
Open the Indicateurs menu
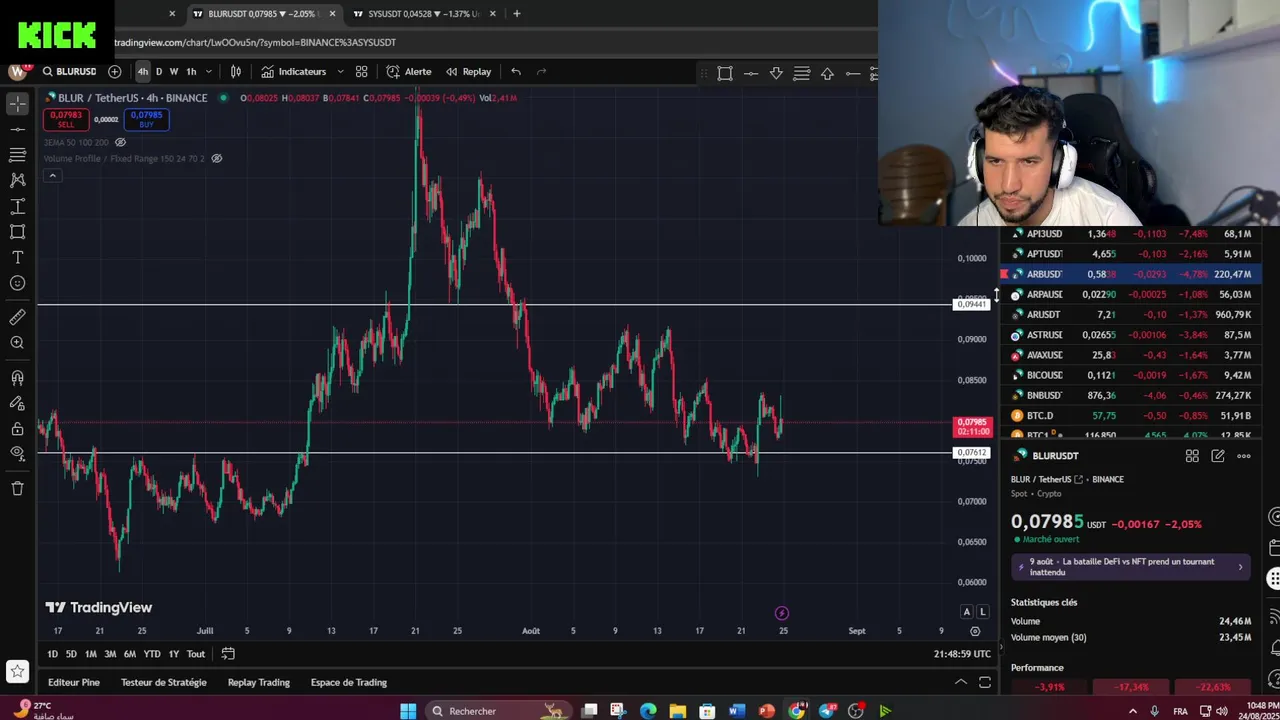tap(294, 71)
